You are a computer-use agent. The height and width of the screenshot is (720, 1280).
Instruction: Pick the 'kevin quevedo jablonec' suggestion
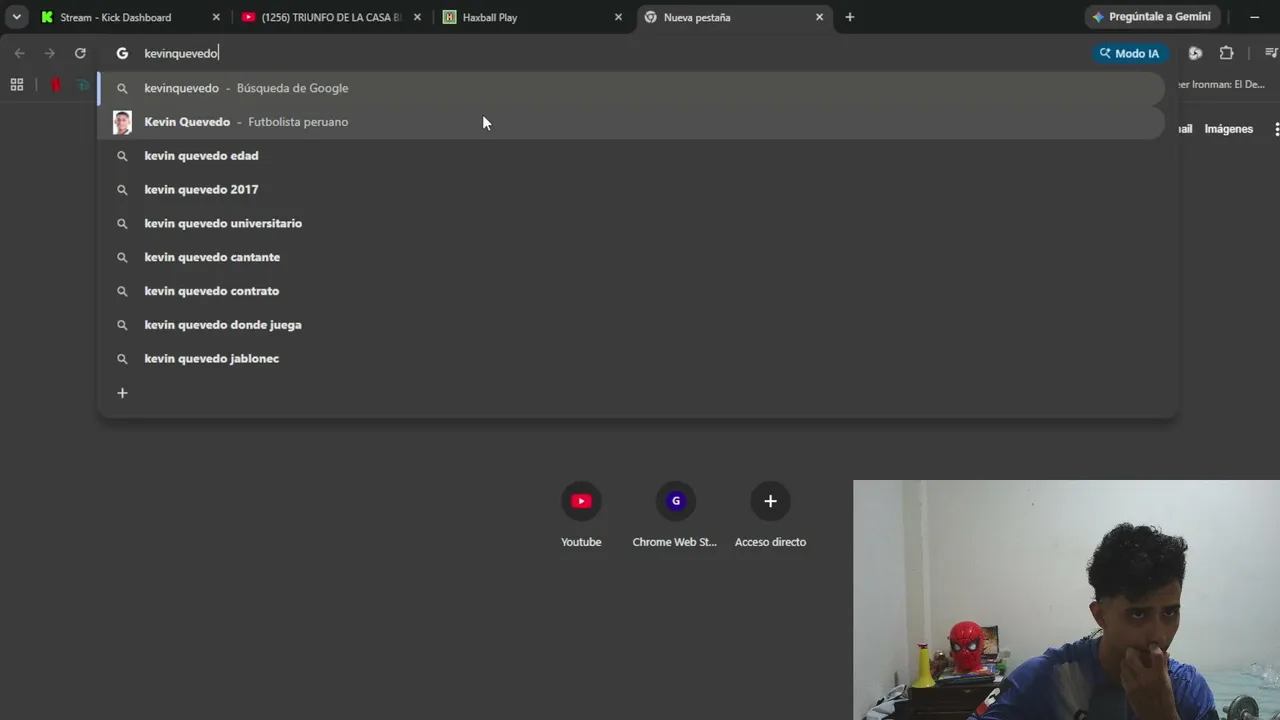click(x=631, y=359)
